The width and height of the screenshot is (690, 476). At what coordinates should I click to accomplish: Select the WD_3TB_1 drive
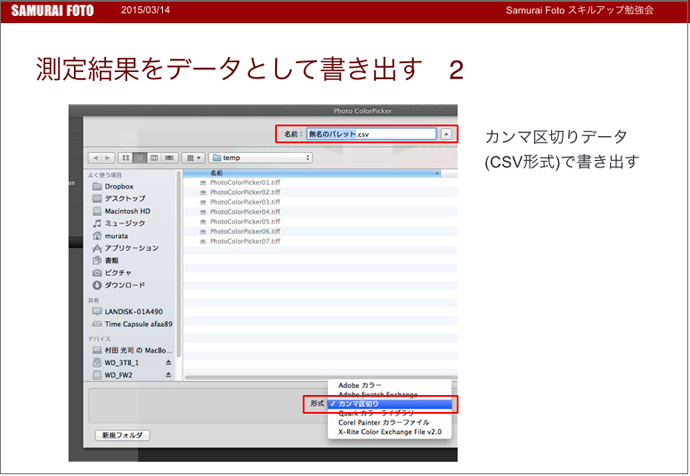[116, 362]
